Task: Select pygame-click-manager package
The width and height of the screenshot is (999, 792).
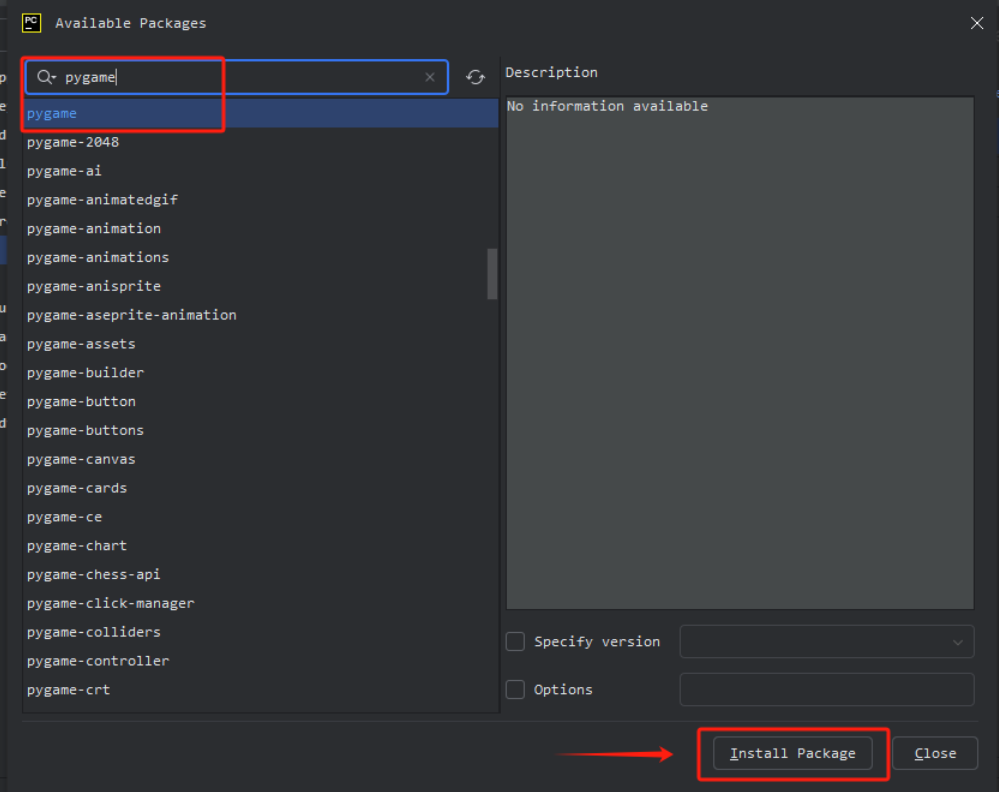Action: [x=261, y=603]
